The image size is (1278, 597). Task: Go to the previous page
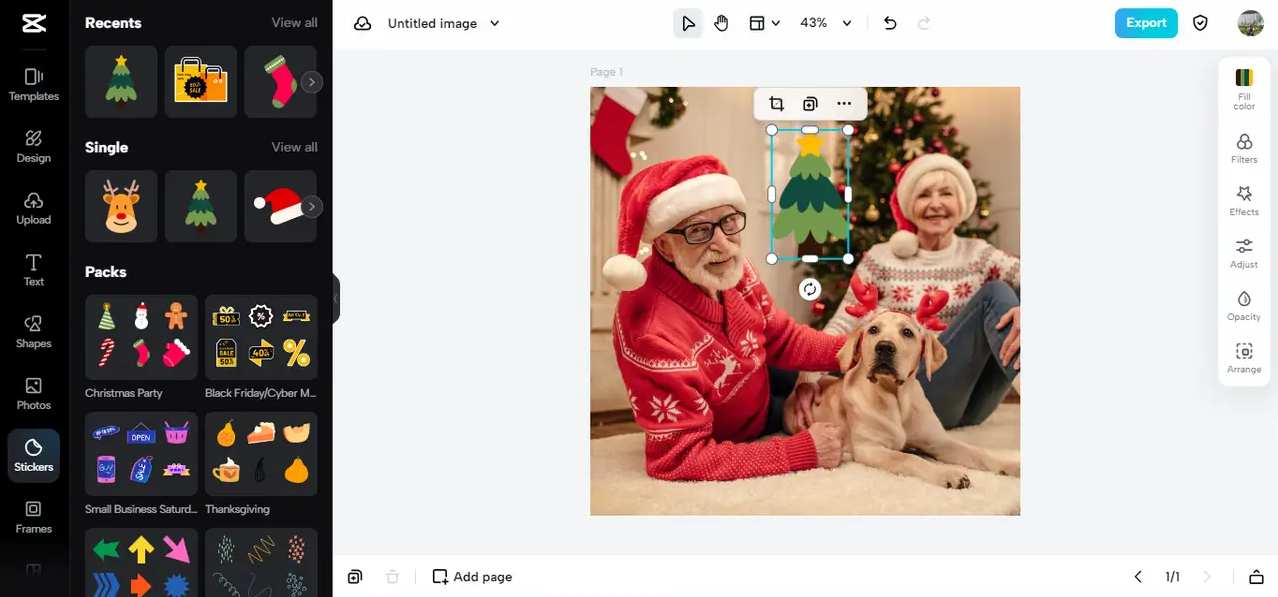click(1138, 577)
